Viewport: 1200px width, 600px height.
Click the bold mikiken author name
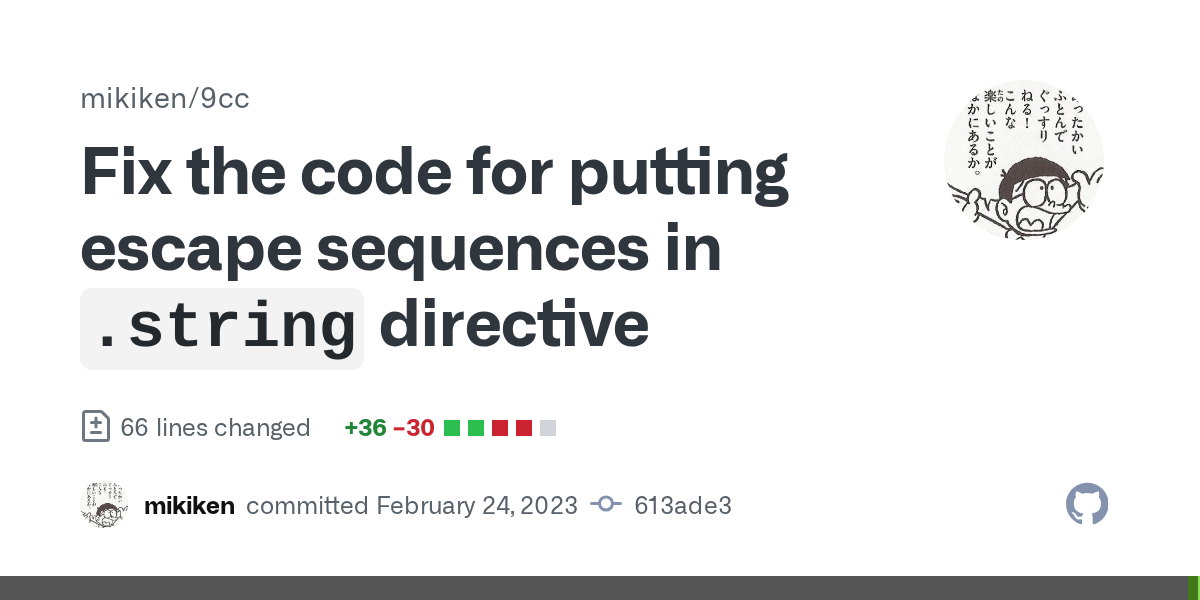[189, 505]
